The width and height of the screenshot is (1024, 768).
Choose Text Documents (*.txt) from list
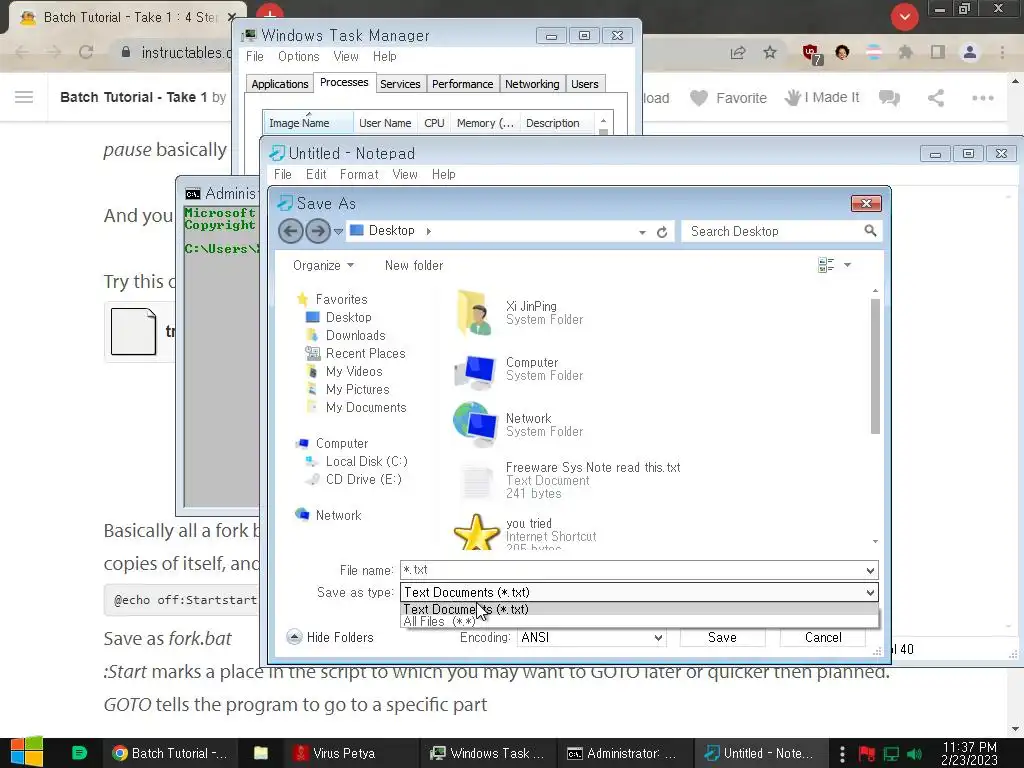tap(639, 609)
